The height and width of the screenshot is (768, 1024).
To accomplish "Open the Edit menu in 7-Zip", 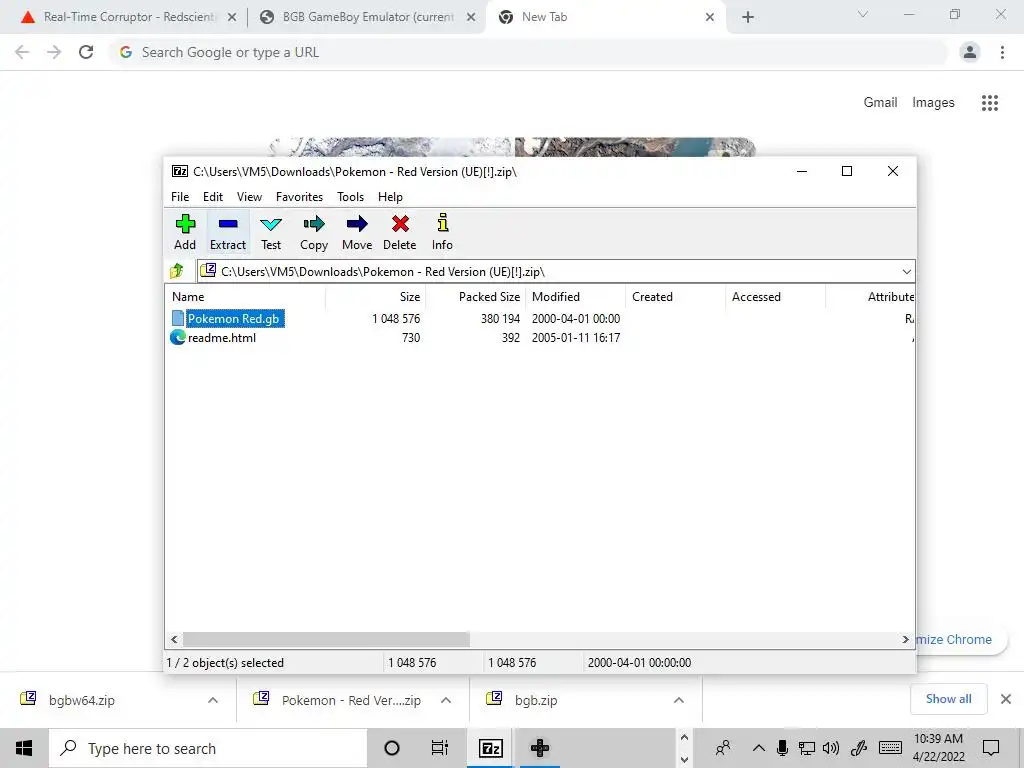I will (213, 197).
